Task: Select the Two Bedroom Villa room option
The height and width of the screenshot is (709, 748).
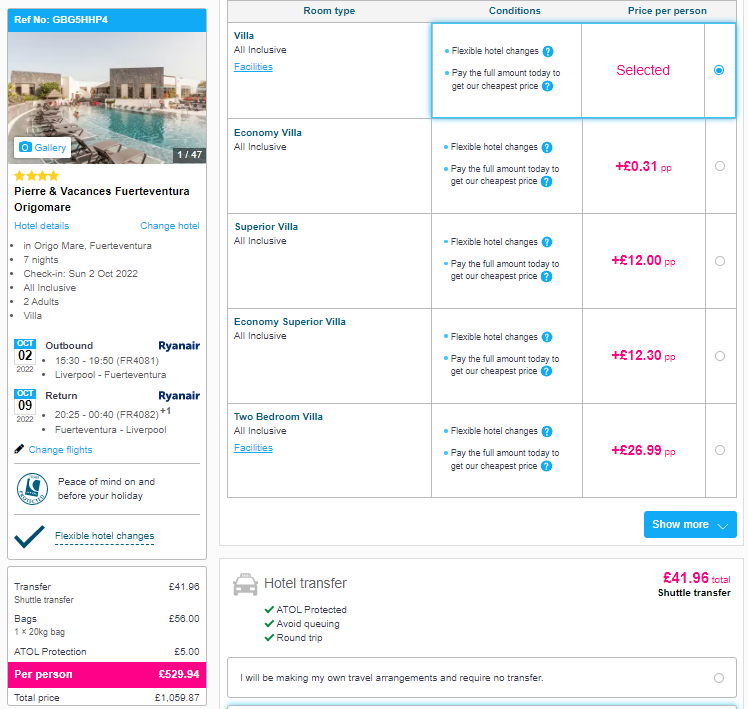Action: [720, 450]
